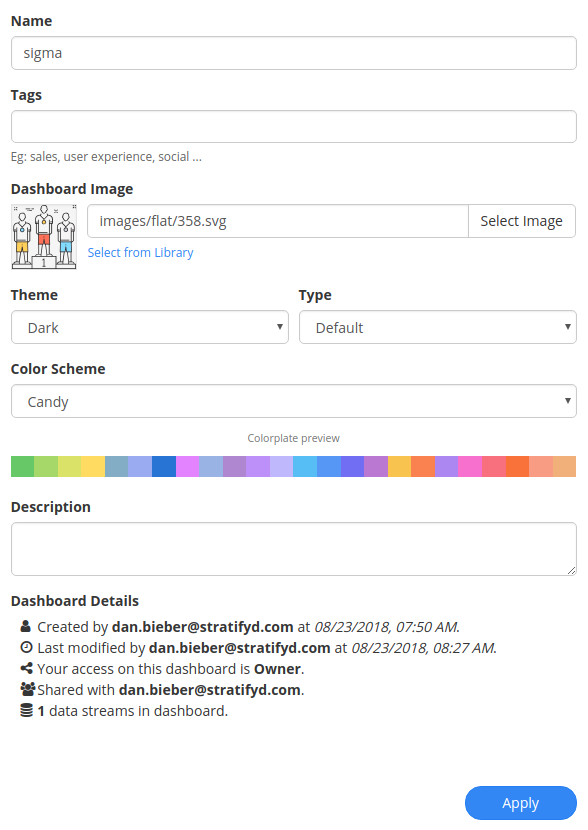Click the last peach swatch in colorplate preview

[x=565, y=466]
